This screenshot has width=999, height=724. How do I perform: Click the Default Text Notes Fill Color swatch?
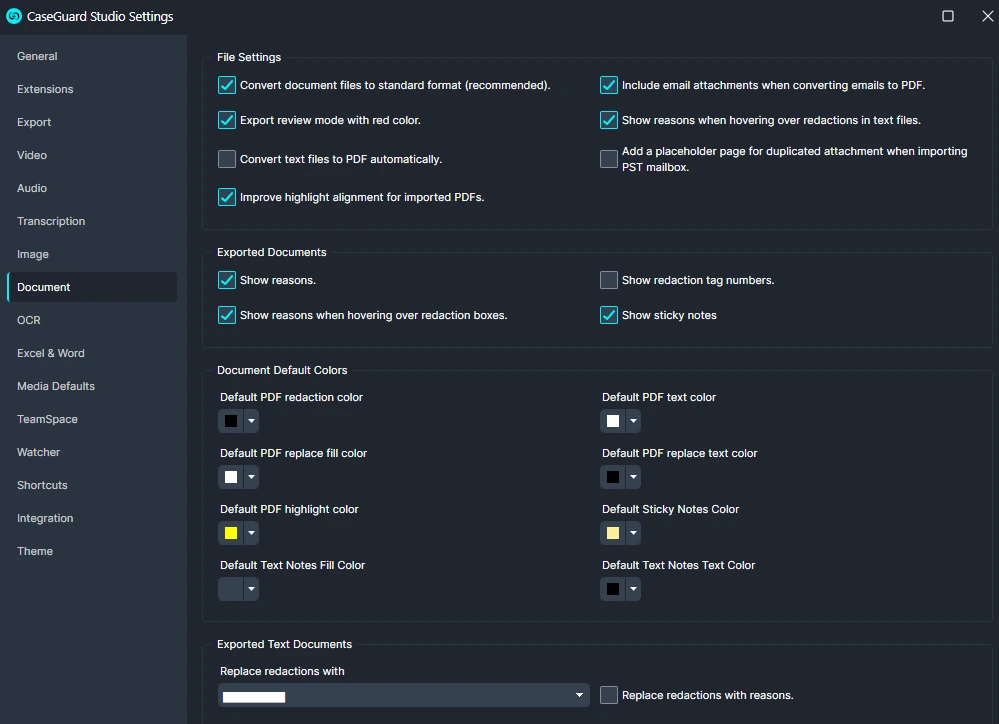[x=231, y=589]
